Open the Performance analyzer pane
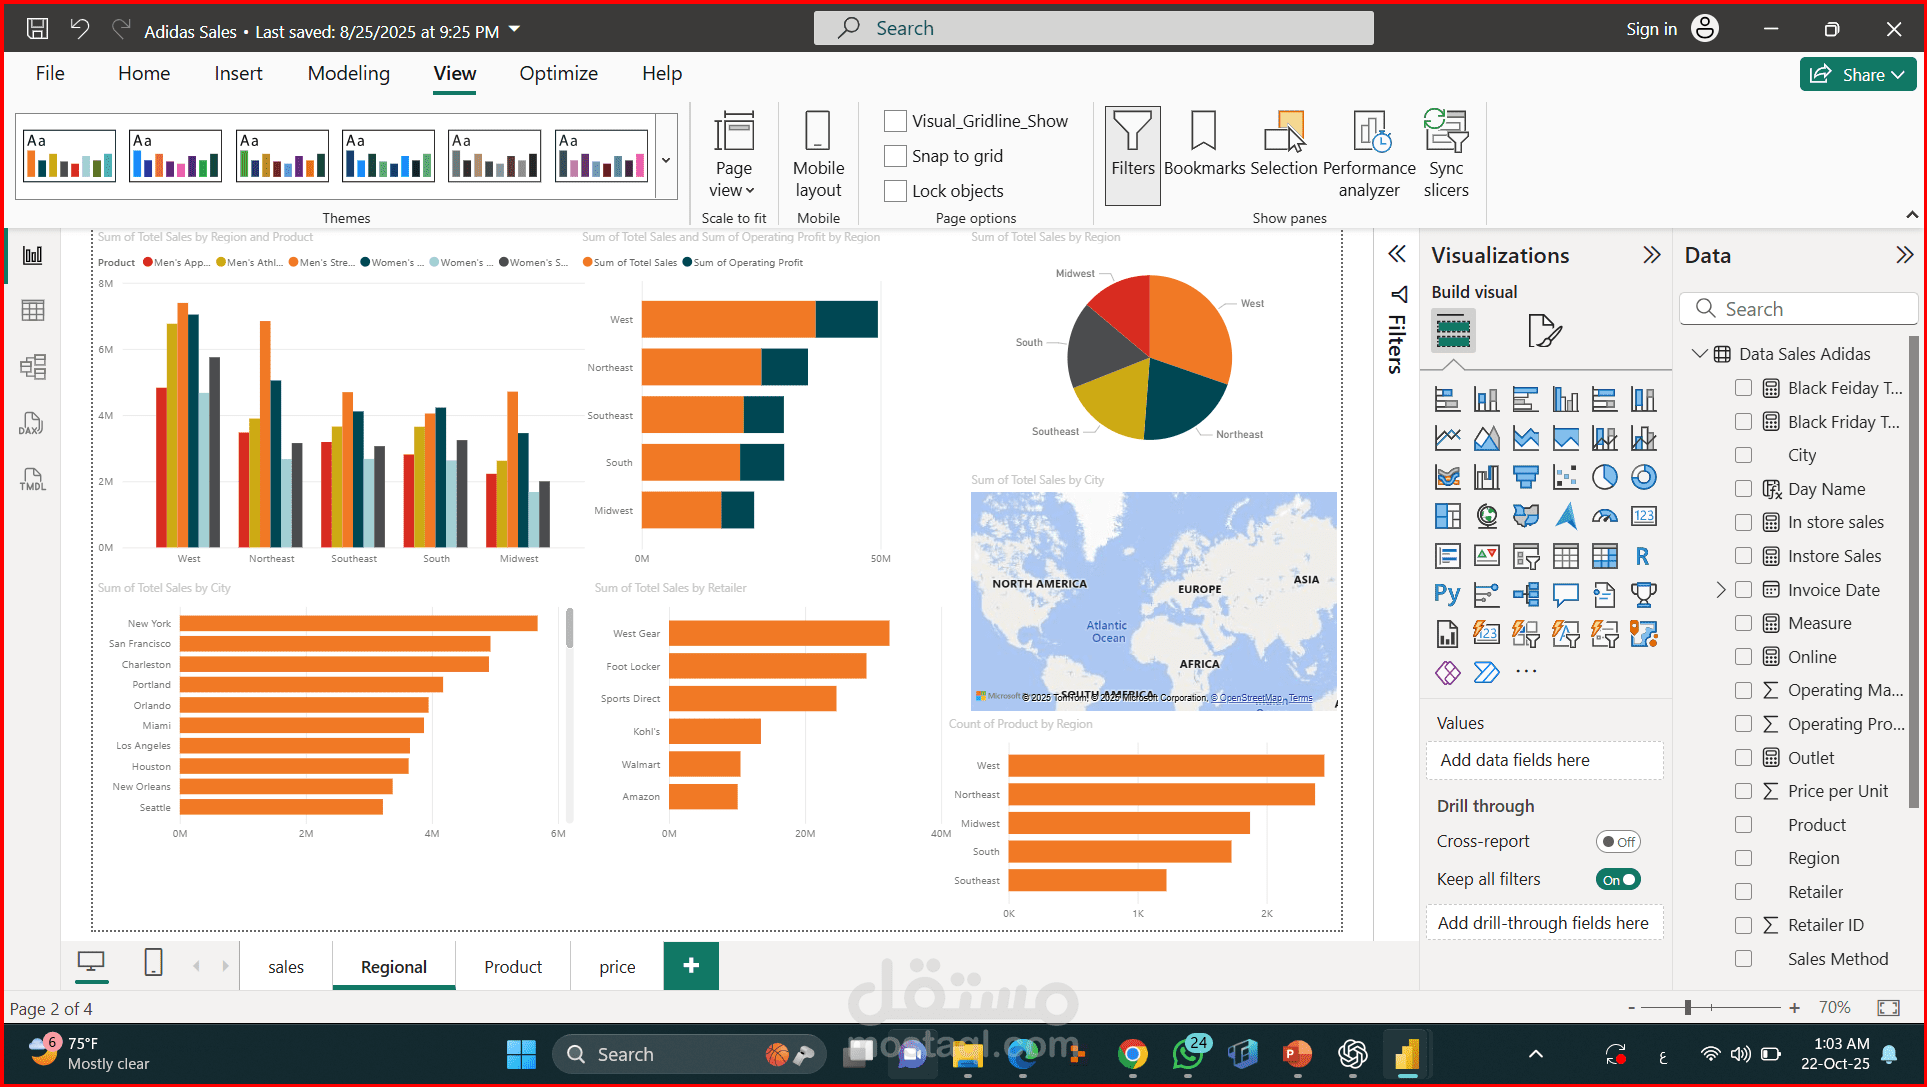 click(x=1369, y=155)
